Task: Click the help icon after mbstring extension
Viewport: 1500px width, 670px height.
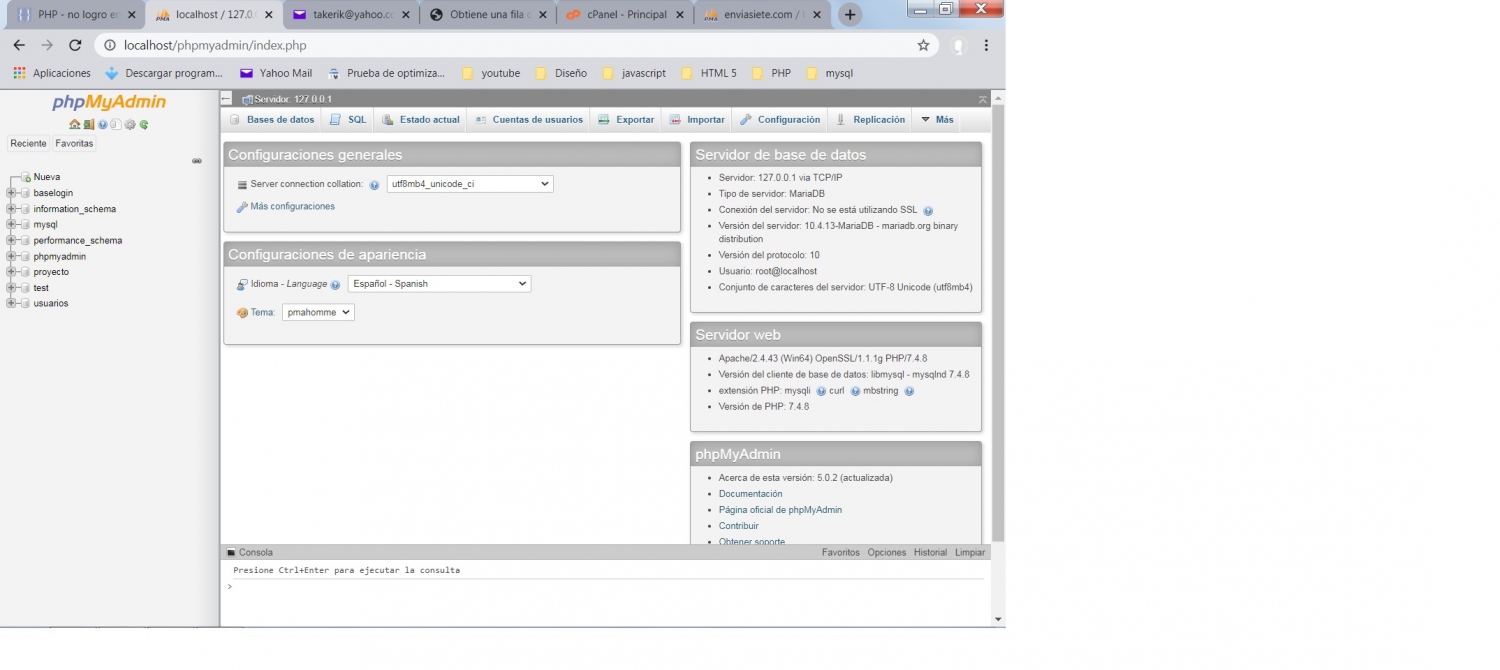Action: pyautogui.click(x=909, y=391)
